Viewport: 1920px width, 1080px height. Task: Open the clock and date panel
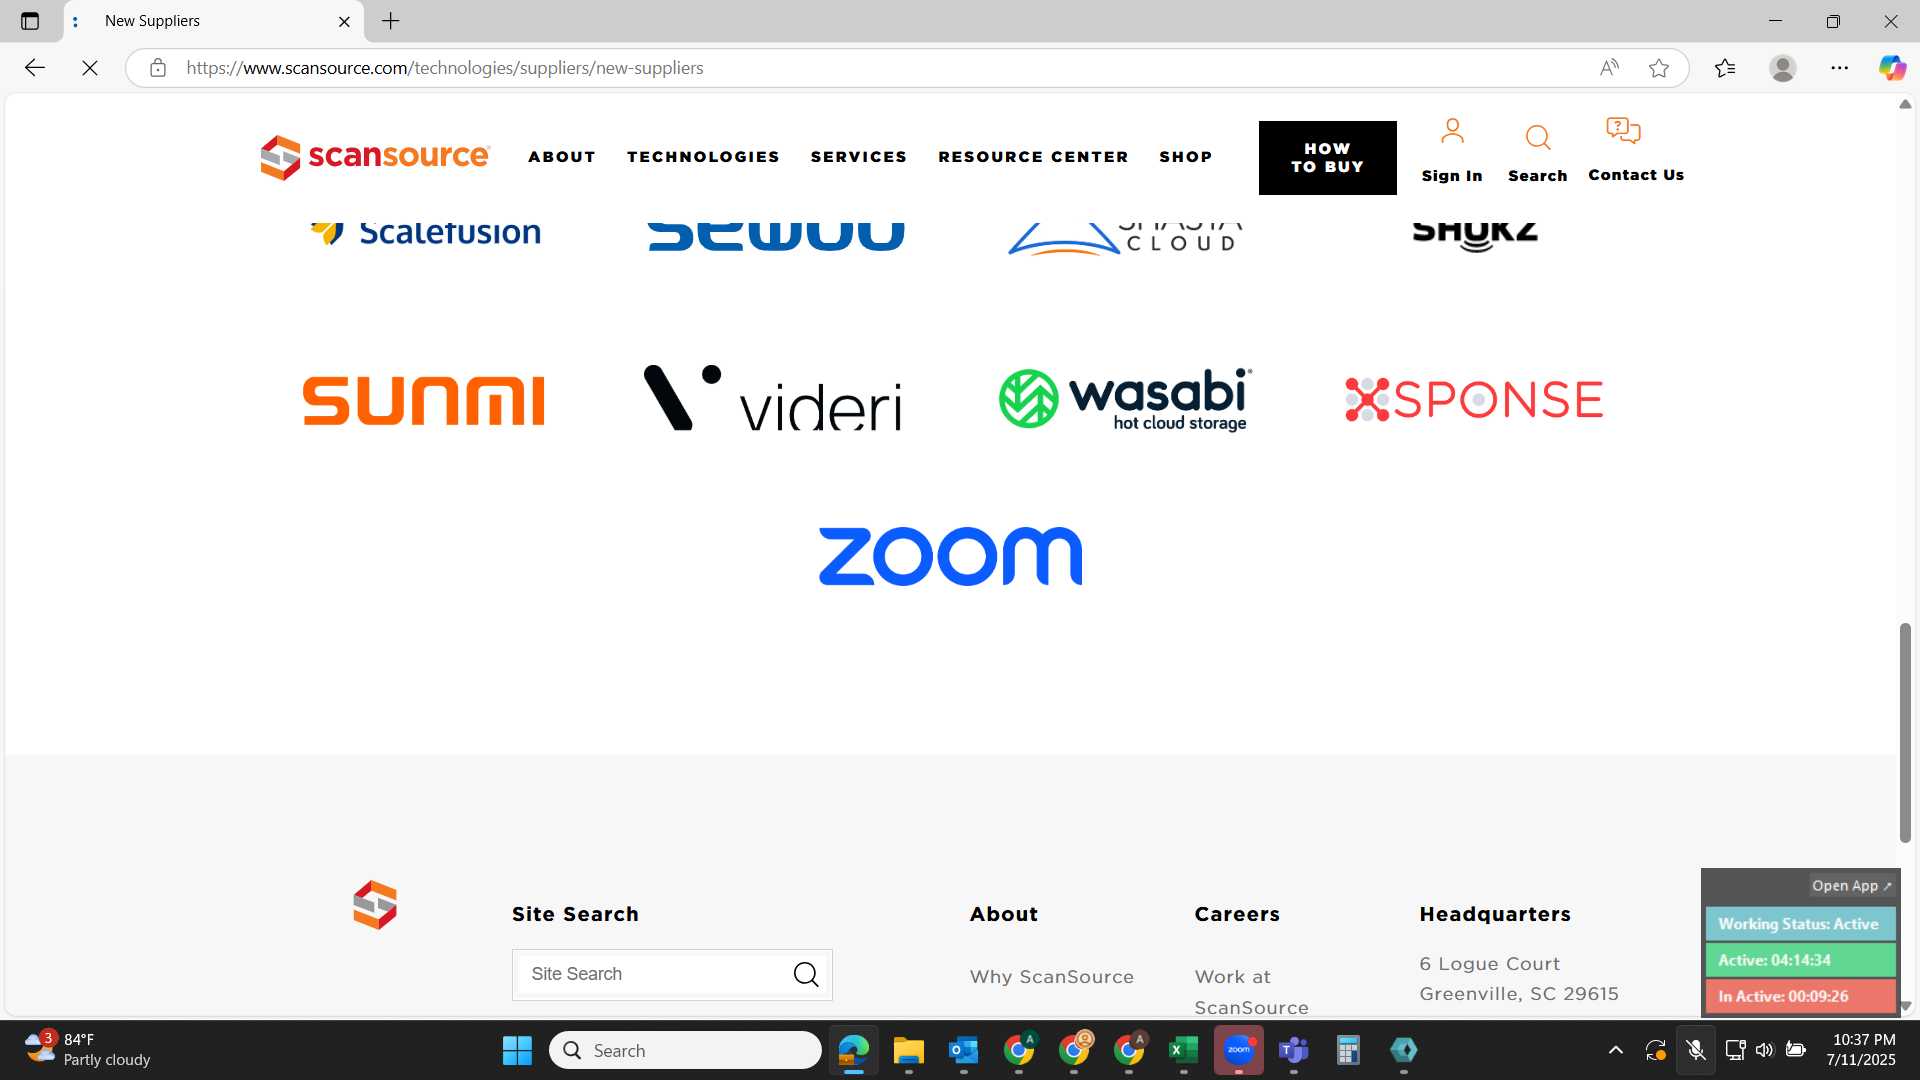pos(1861,1050)
